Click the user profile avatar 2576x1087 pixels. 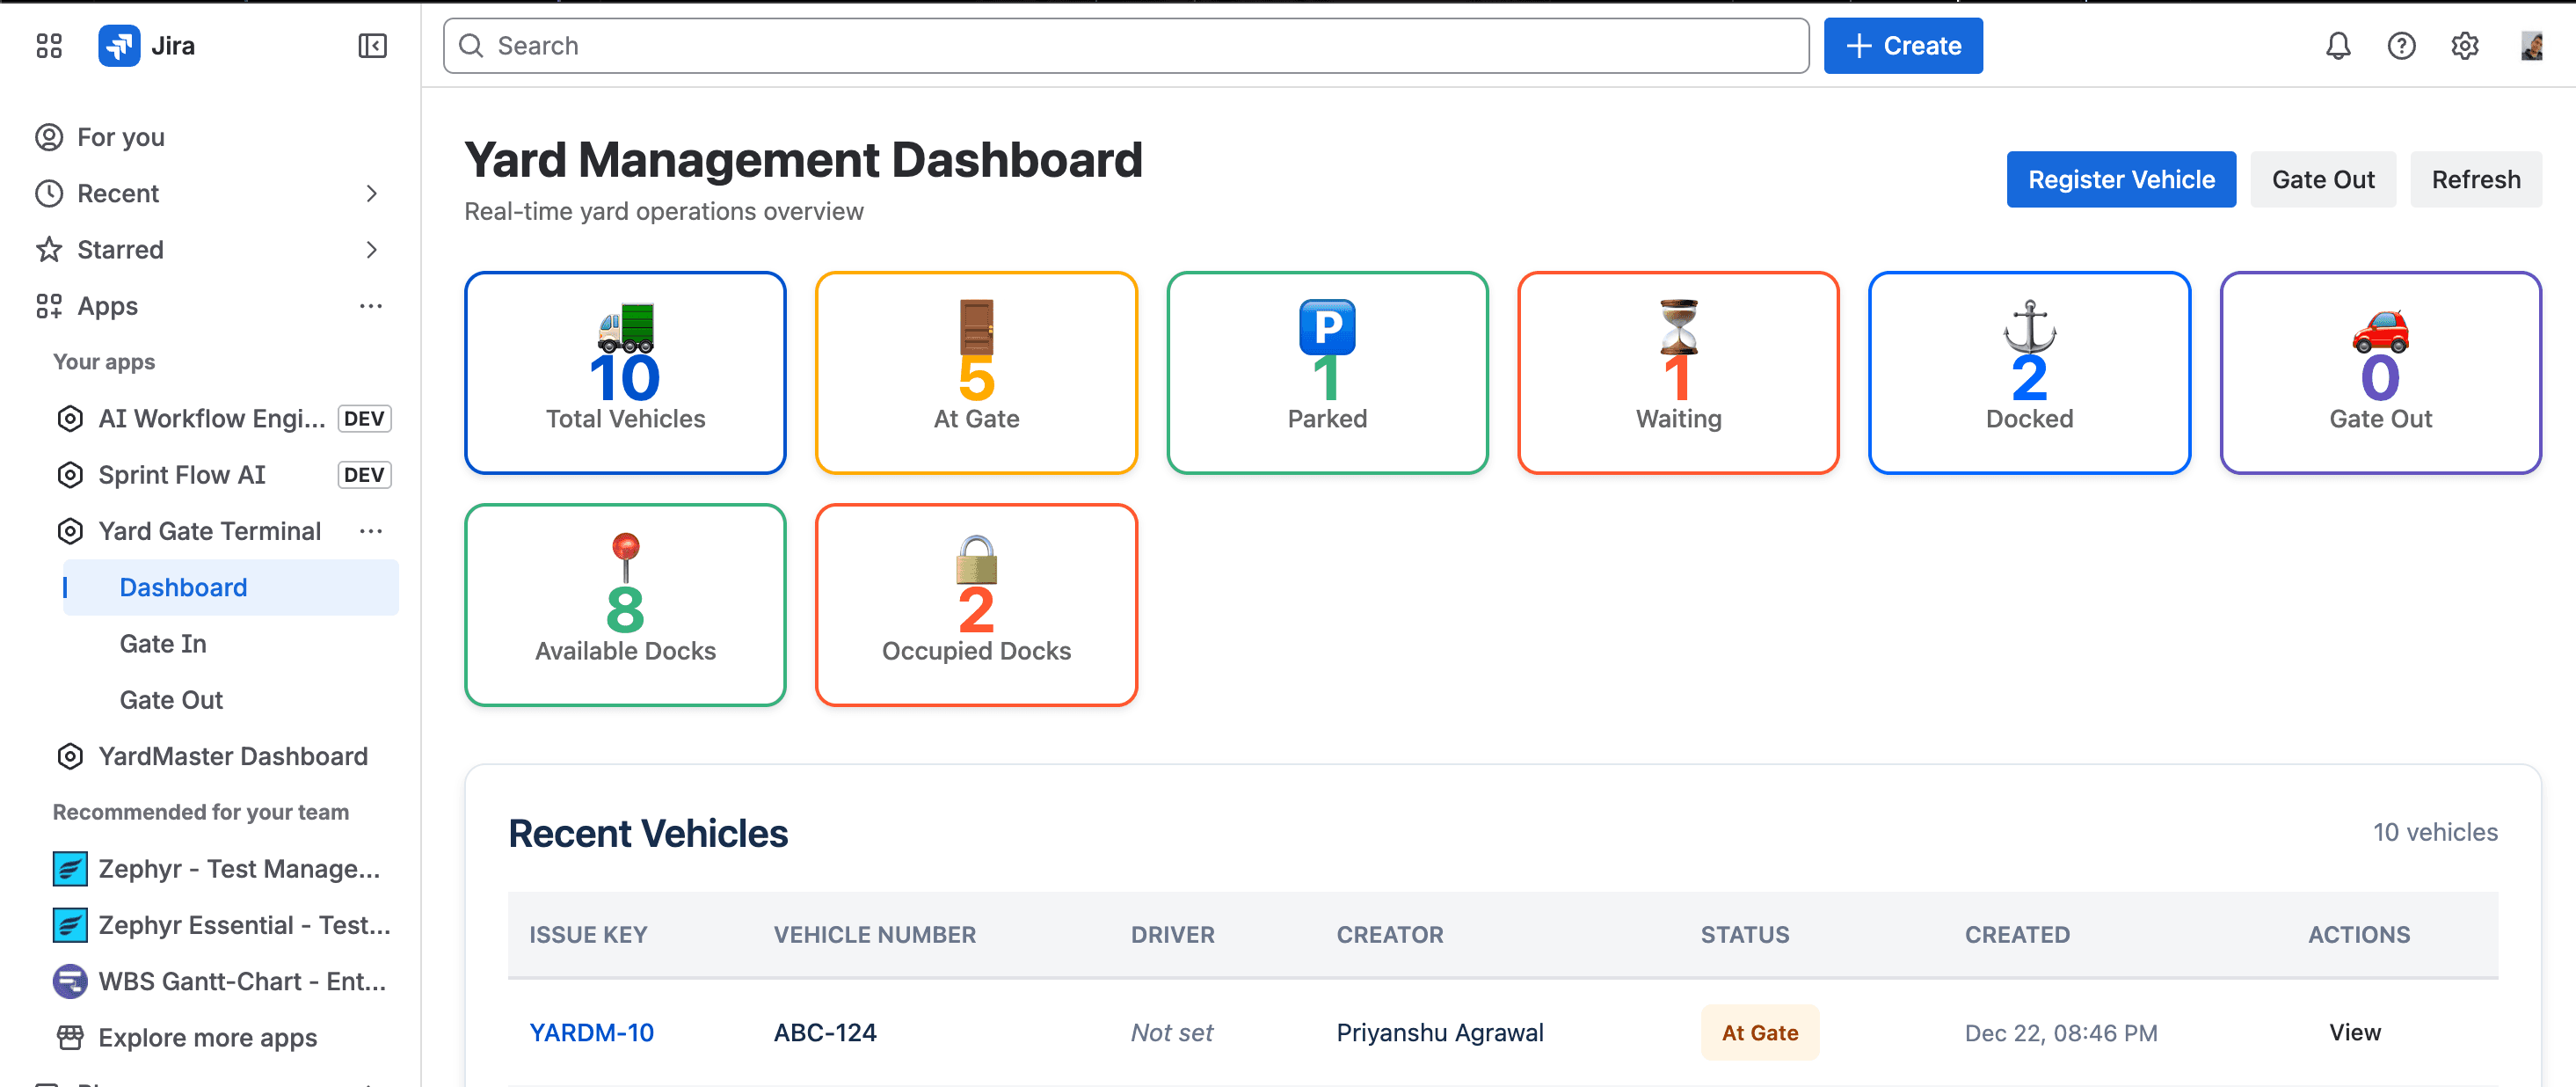click(2531, 46)
